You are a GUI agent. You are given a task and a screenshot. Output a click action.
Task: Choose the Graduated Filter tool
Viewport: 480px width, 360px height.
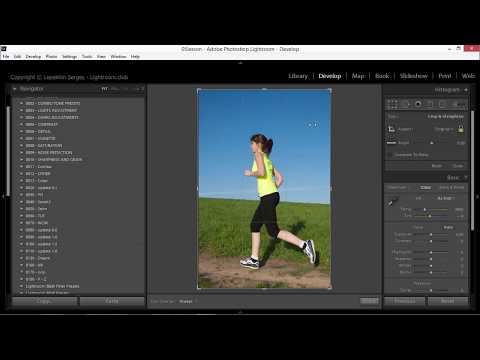click(x=430, y=104)
